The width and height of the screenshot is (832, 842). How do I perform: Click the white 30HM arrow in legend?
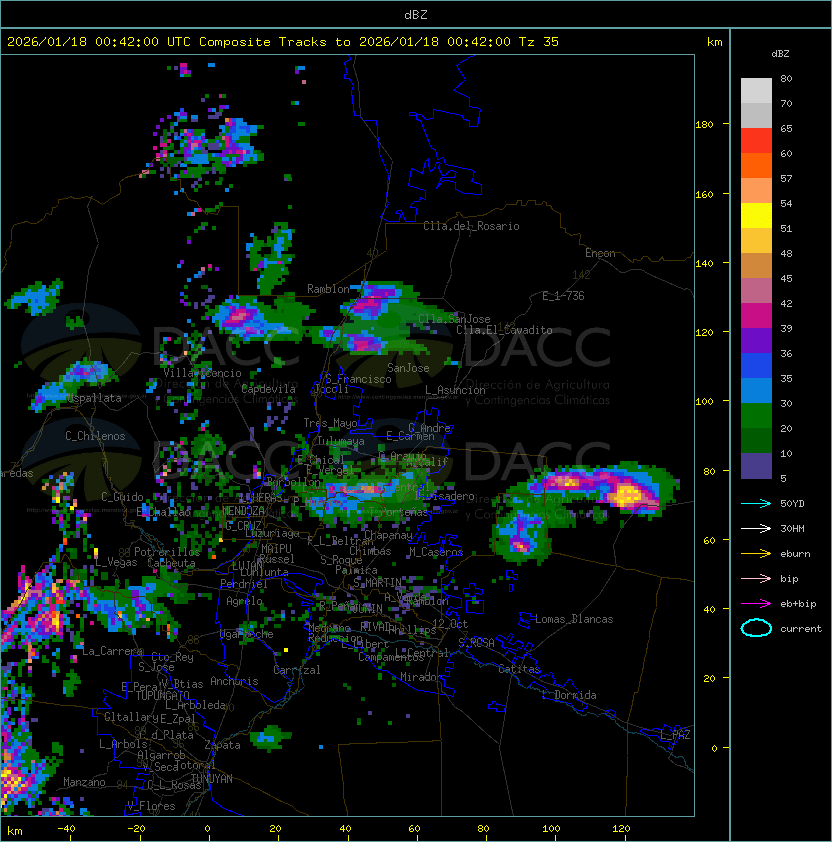point(756,528)
